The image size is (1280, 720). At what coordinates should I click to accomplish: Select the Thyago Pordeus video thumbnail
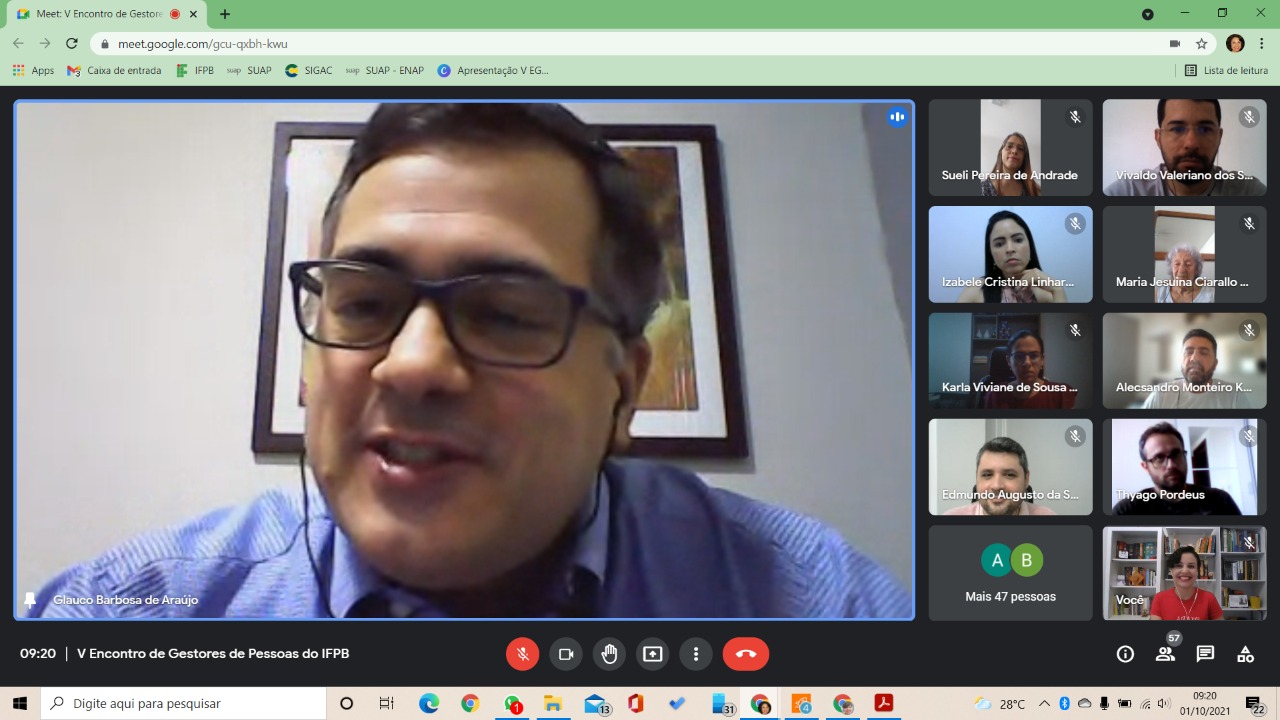1184,467
